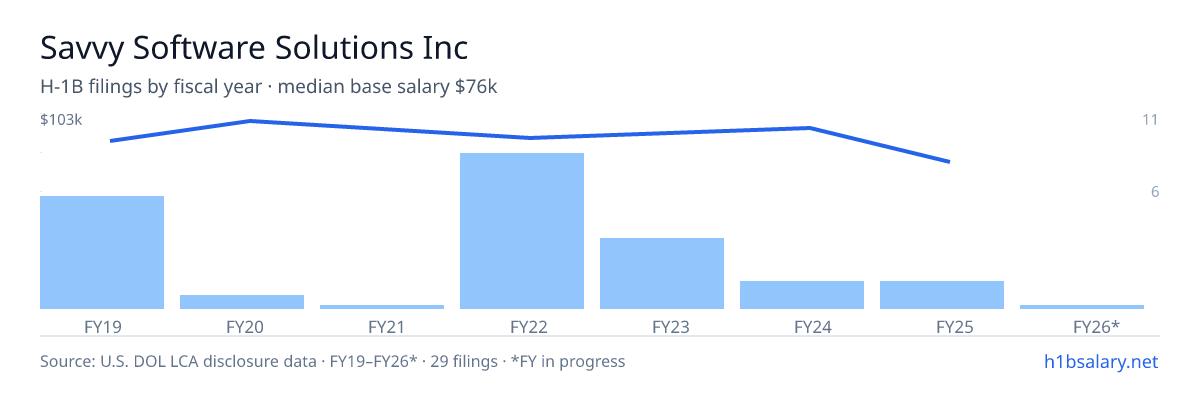Click the source footnote text
The height and width of the screenshot is (400, 1200).
332,361
